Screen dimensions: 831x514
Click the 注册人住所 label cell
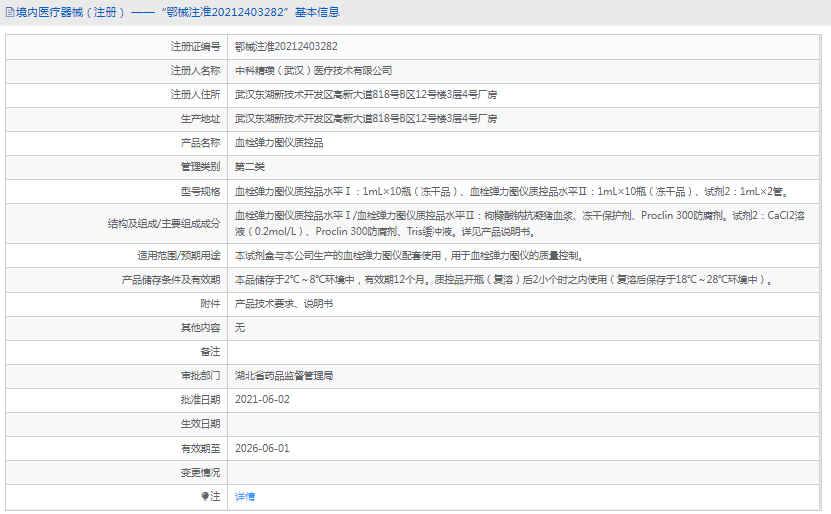[x=117, y=95]
